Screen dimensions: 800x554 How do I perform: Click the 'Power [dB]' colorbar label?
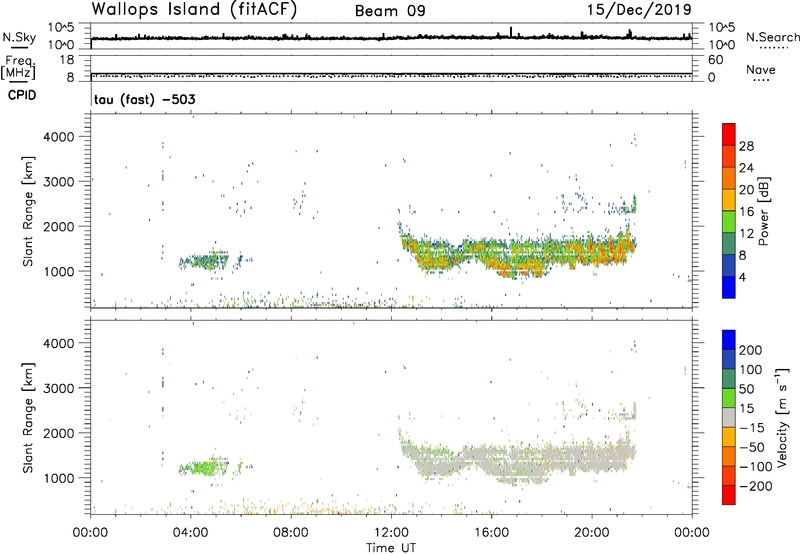[x=763, y=211]
